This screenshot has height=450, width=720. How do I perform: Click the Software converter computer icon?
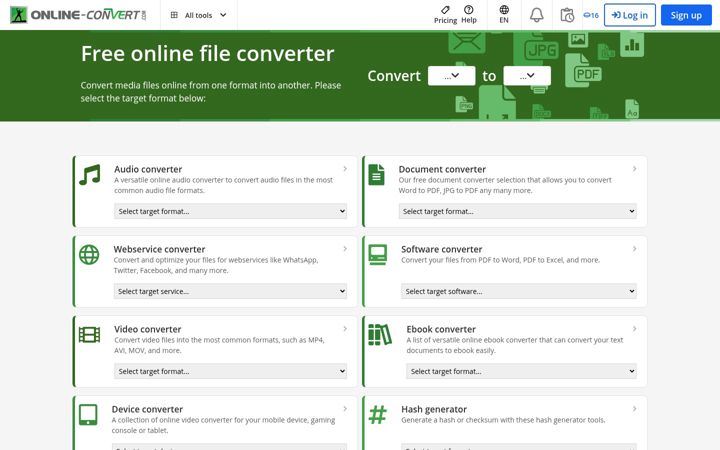click(x=377, y=255)
